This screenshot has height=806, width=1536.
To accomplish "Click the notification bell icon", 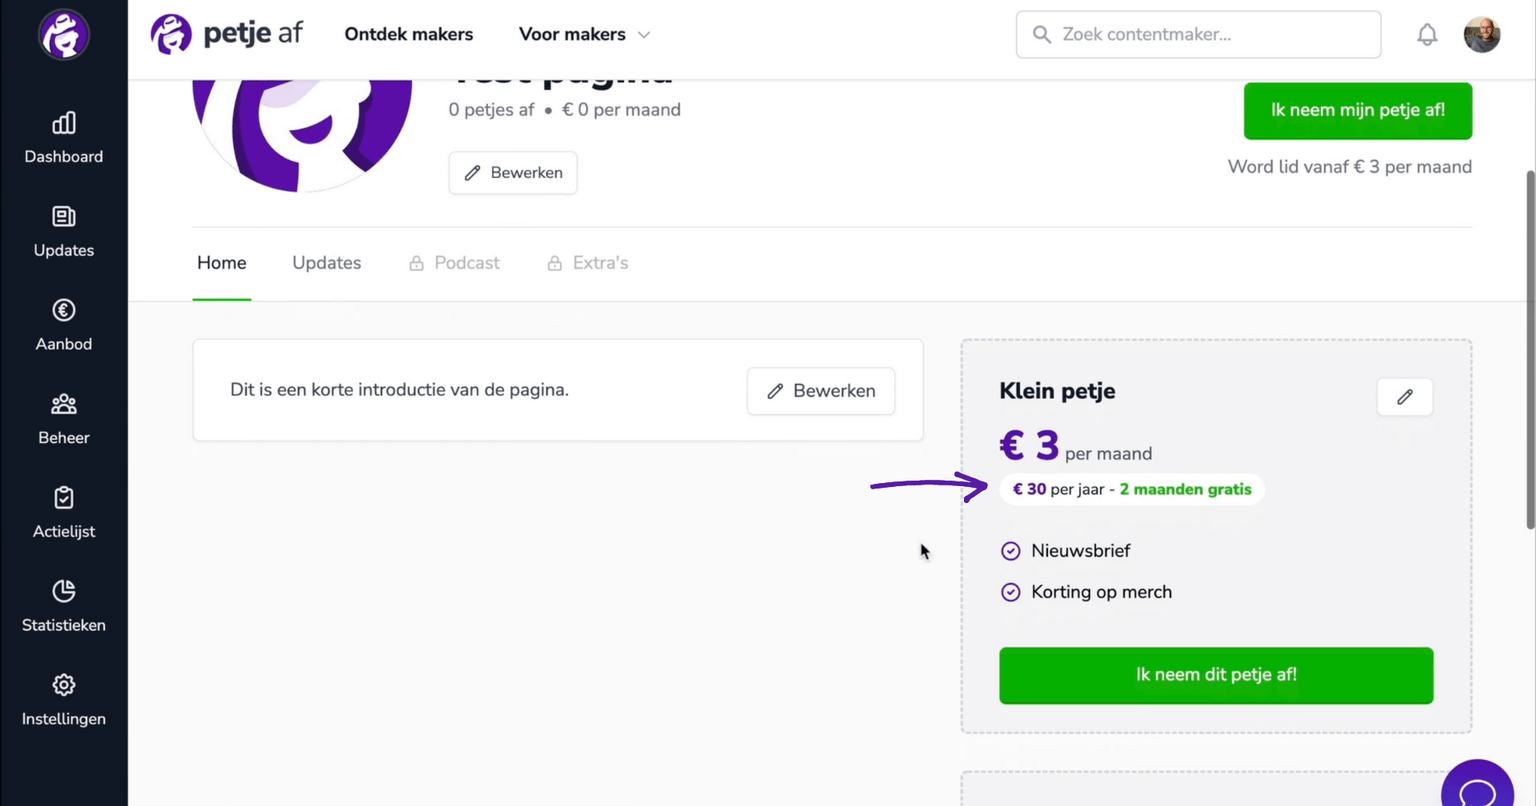I will pyautogui.click(x=1427, y=34).
